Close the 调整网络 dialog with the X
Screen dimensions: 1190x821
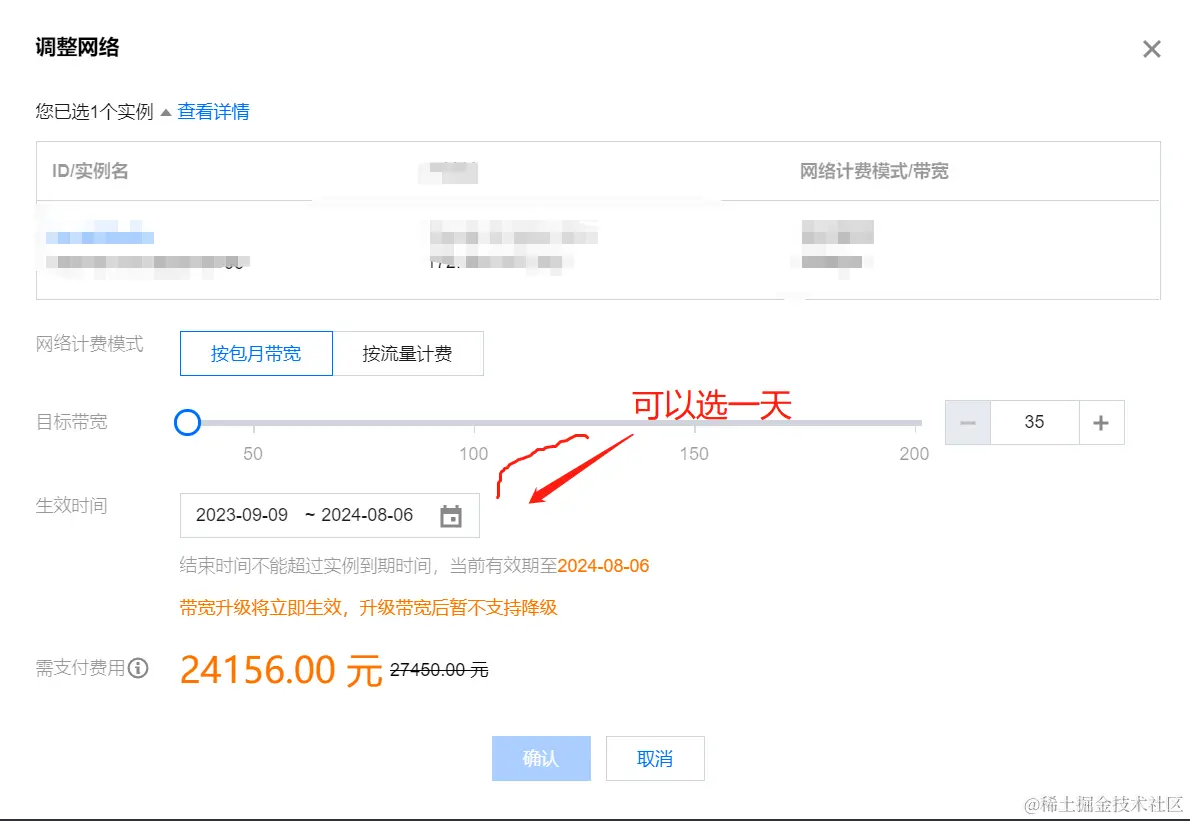[1151, 49]
